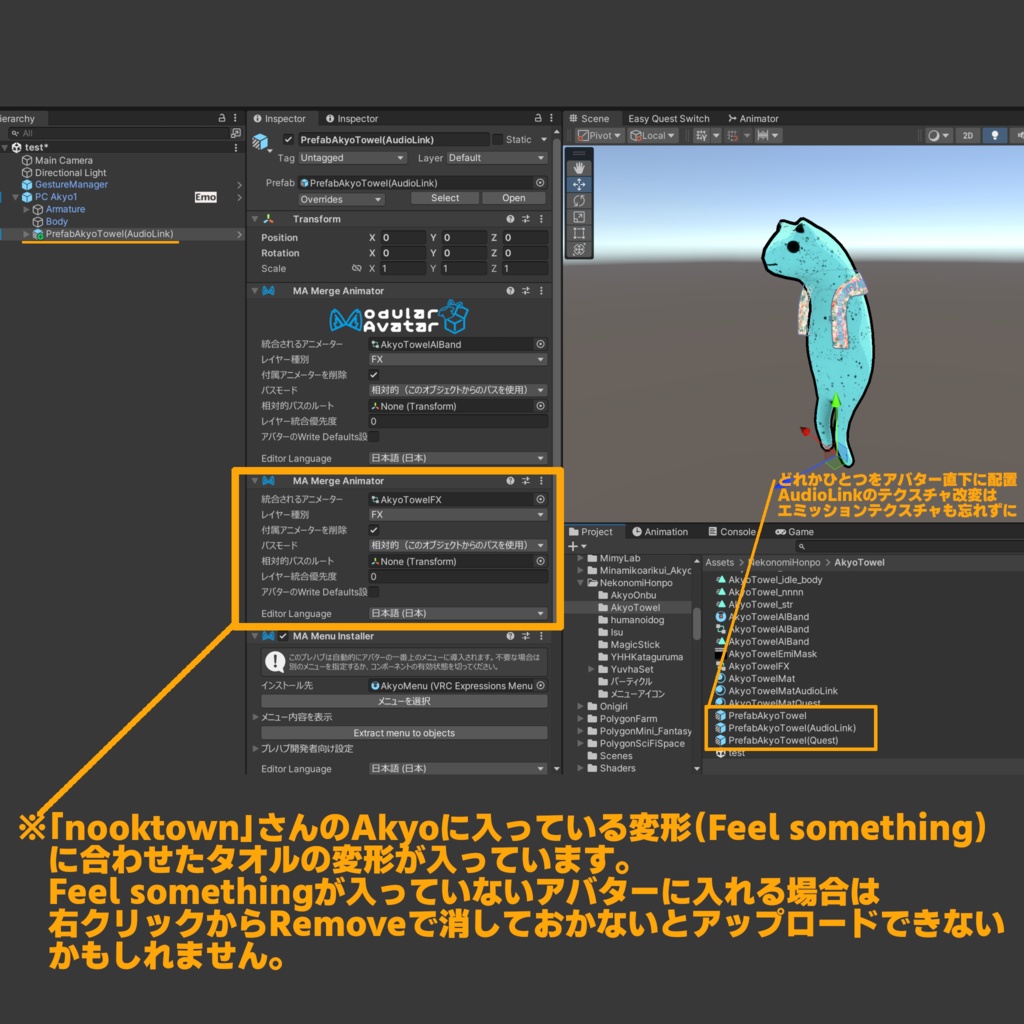Image resolution: width=1024 pixels, height=1024 pixels.
Task: Select the Rect transform tool
Action: click(578, 232)
